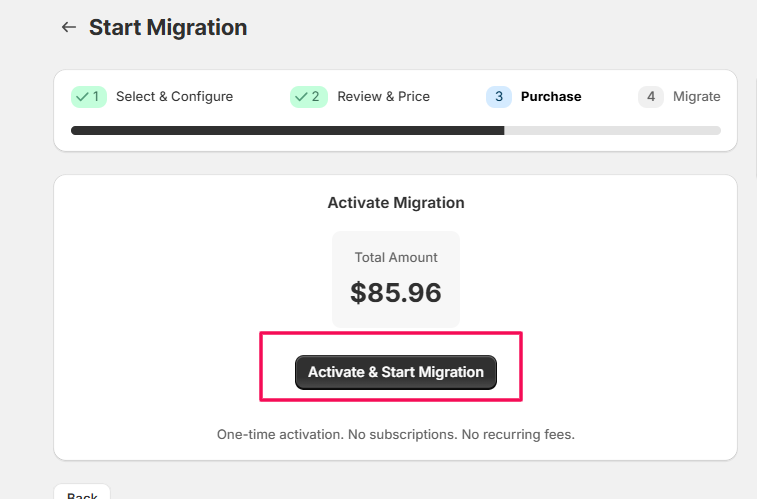Viewport: 757px width, 499px height.
Task: Click the back arrow beside Start Migration
Action: 68,28
